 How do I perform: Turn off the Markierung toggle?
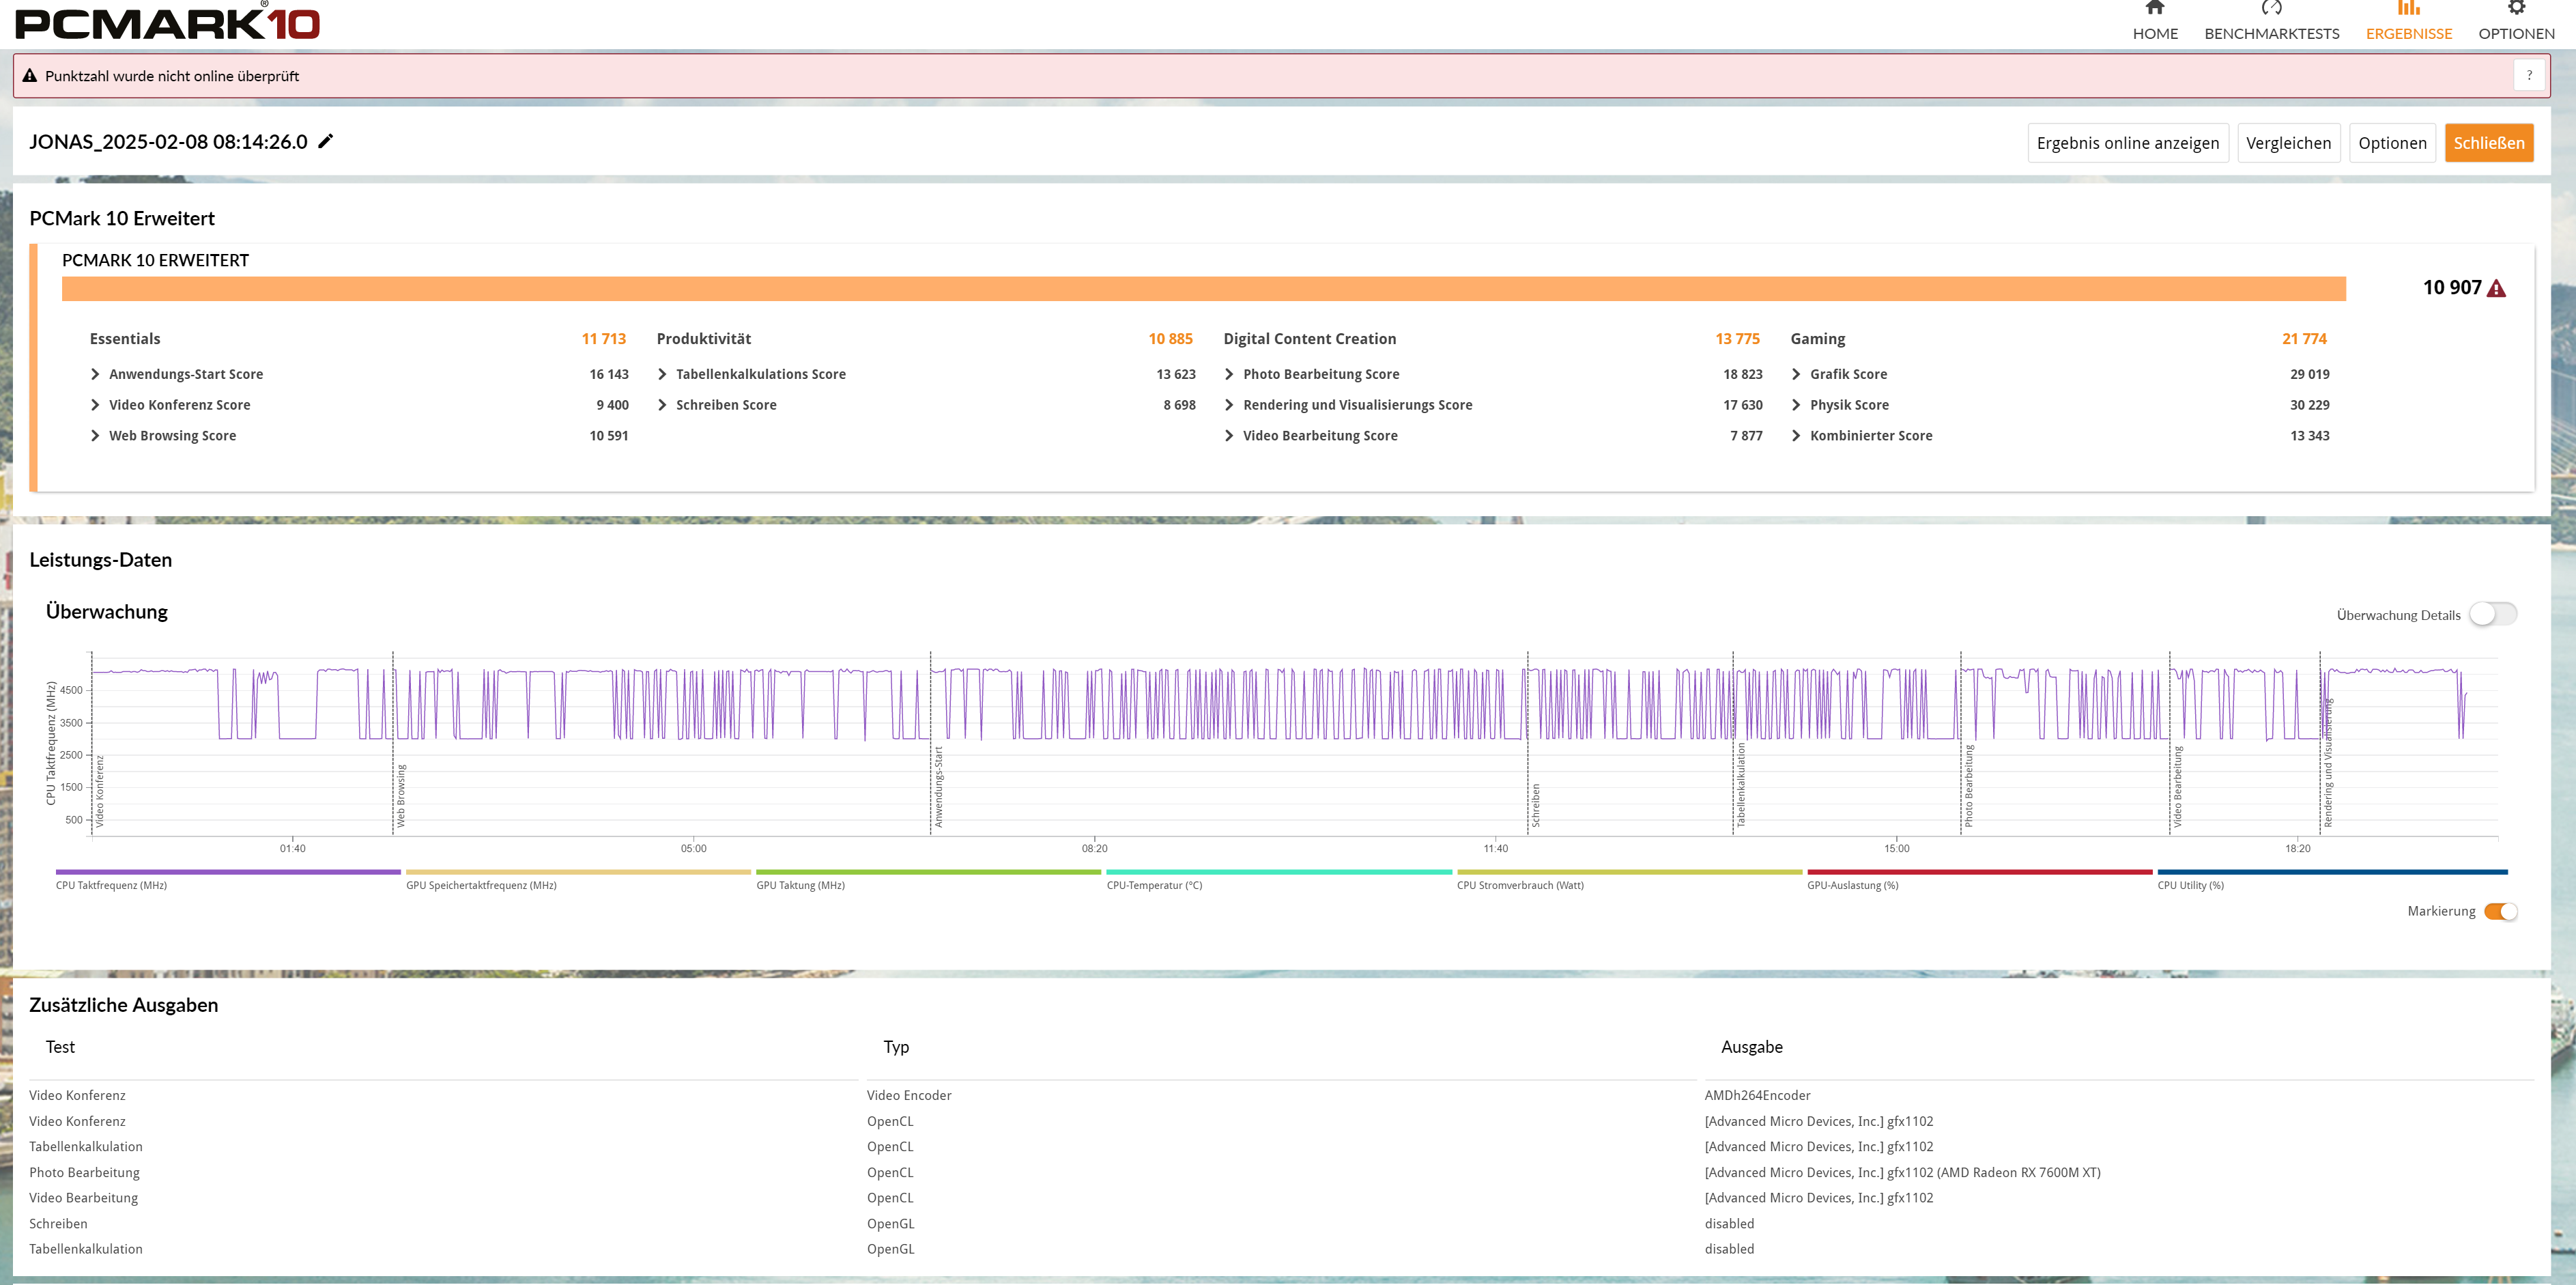click(x=2500, y=911)
